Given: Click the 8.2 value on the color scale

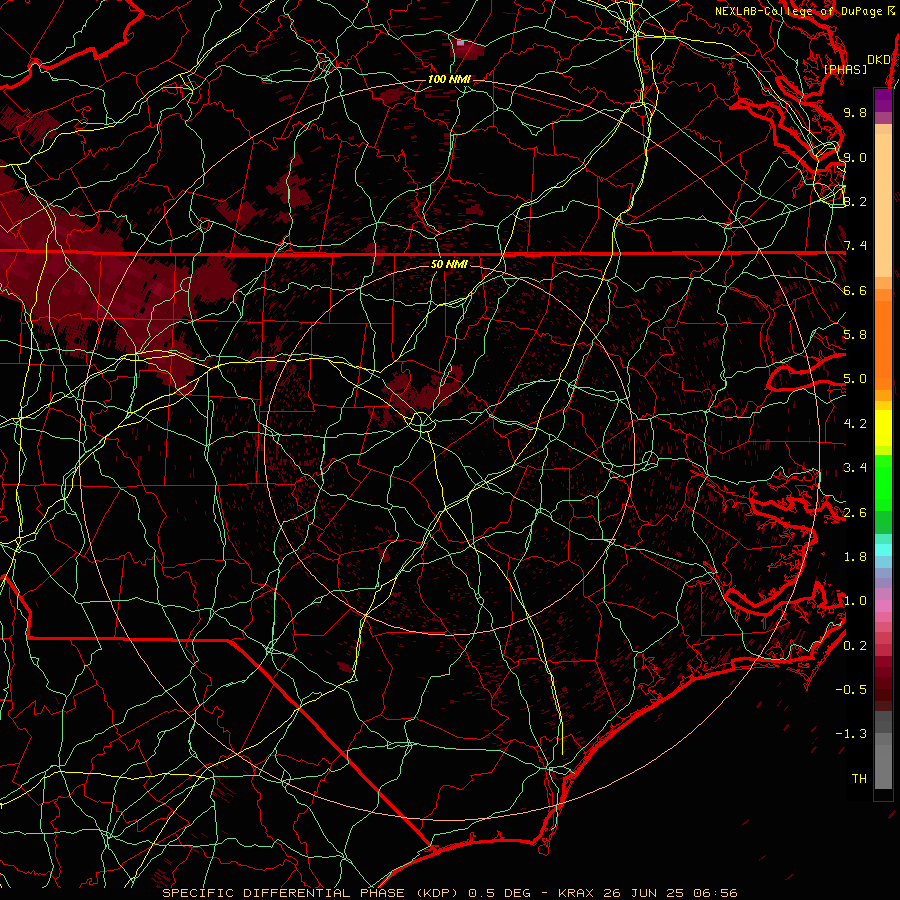Looking at the screenshot, I should [855, 201].
